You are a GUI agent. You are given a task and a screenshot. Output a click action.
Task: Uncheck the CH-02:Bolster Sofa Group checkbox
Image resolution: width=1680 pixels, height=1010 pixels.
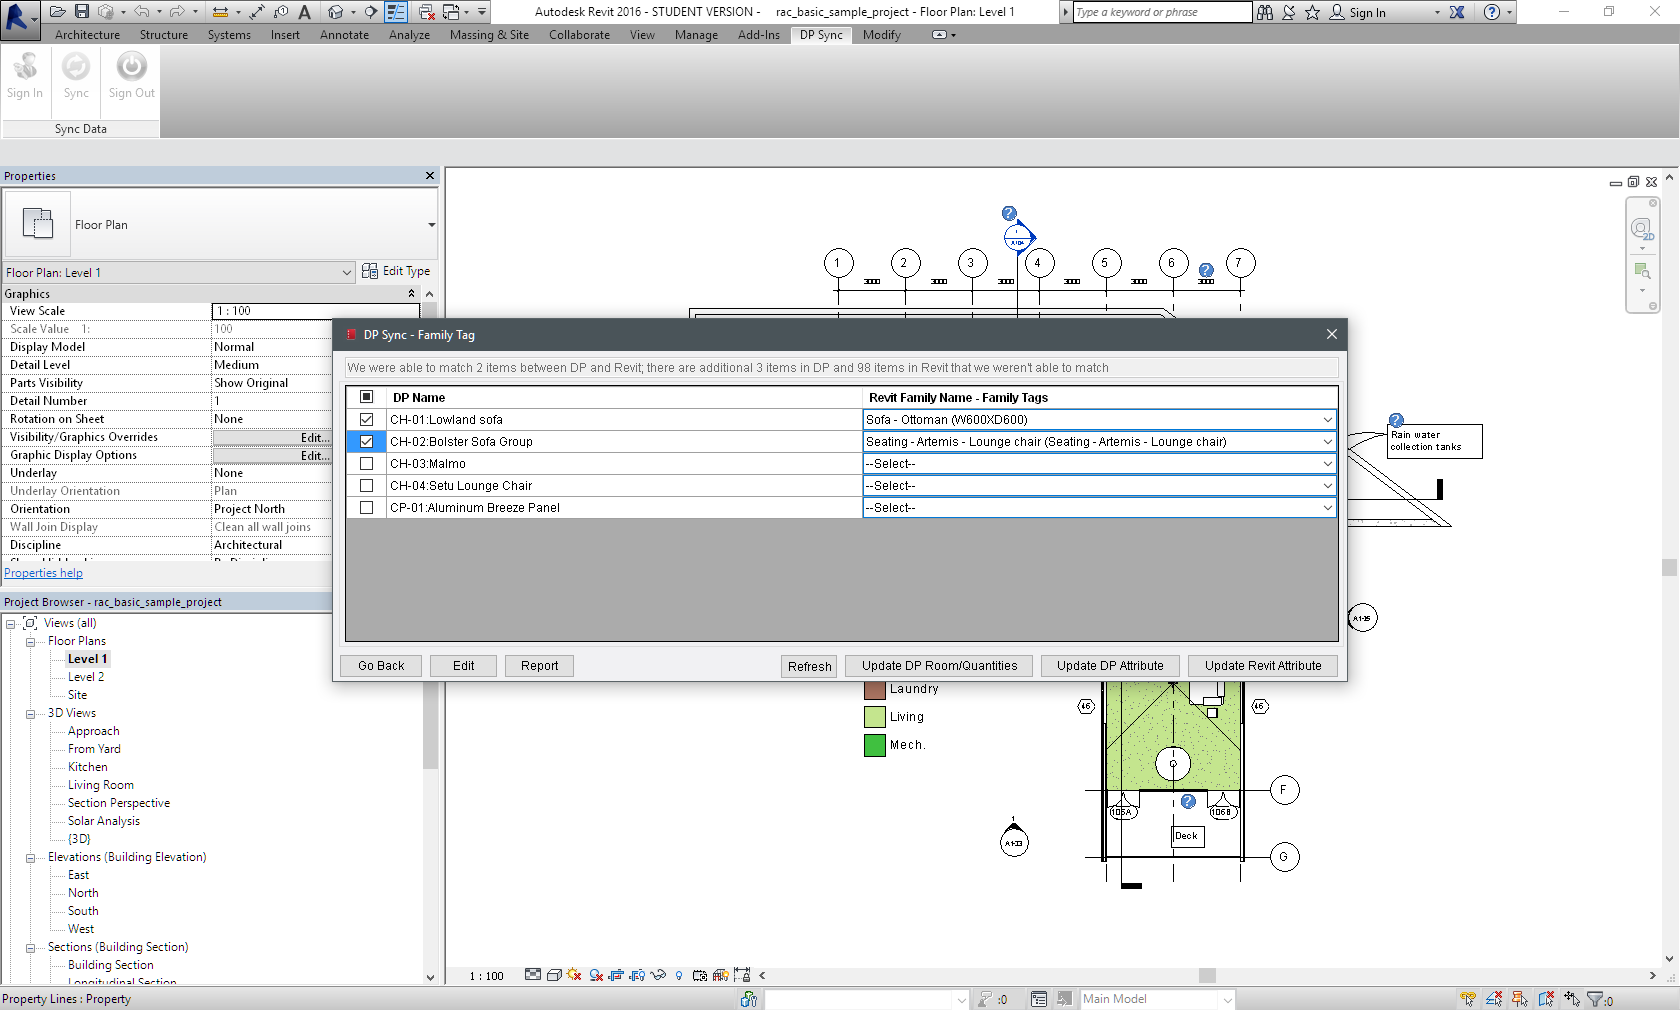(x=366, y=442)
